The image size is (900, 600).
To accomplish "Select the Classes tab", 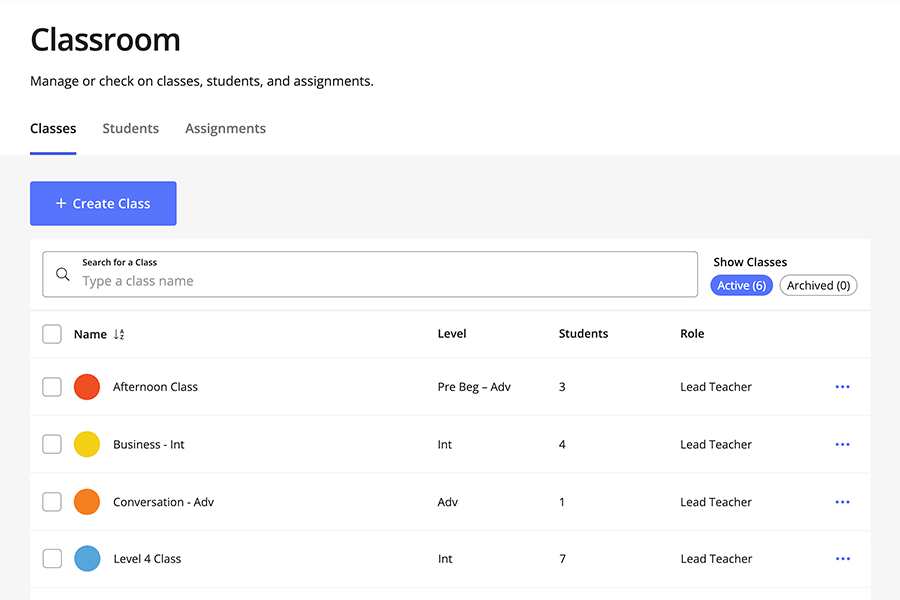I will [x=53, y=128].
